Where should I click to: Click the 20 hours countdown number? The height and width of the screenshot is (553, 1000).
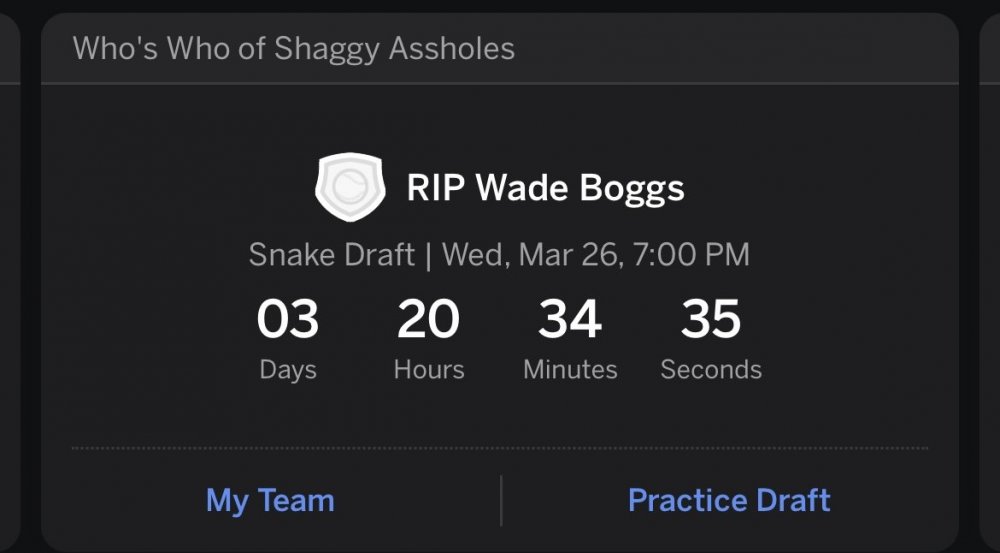point(428,320)
